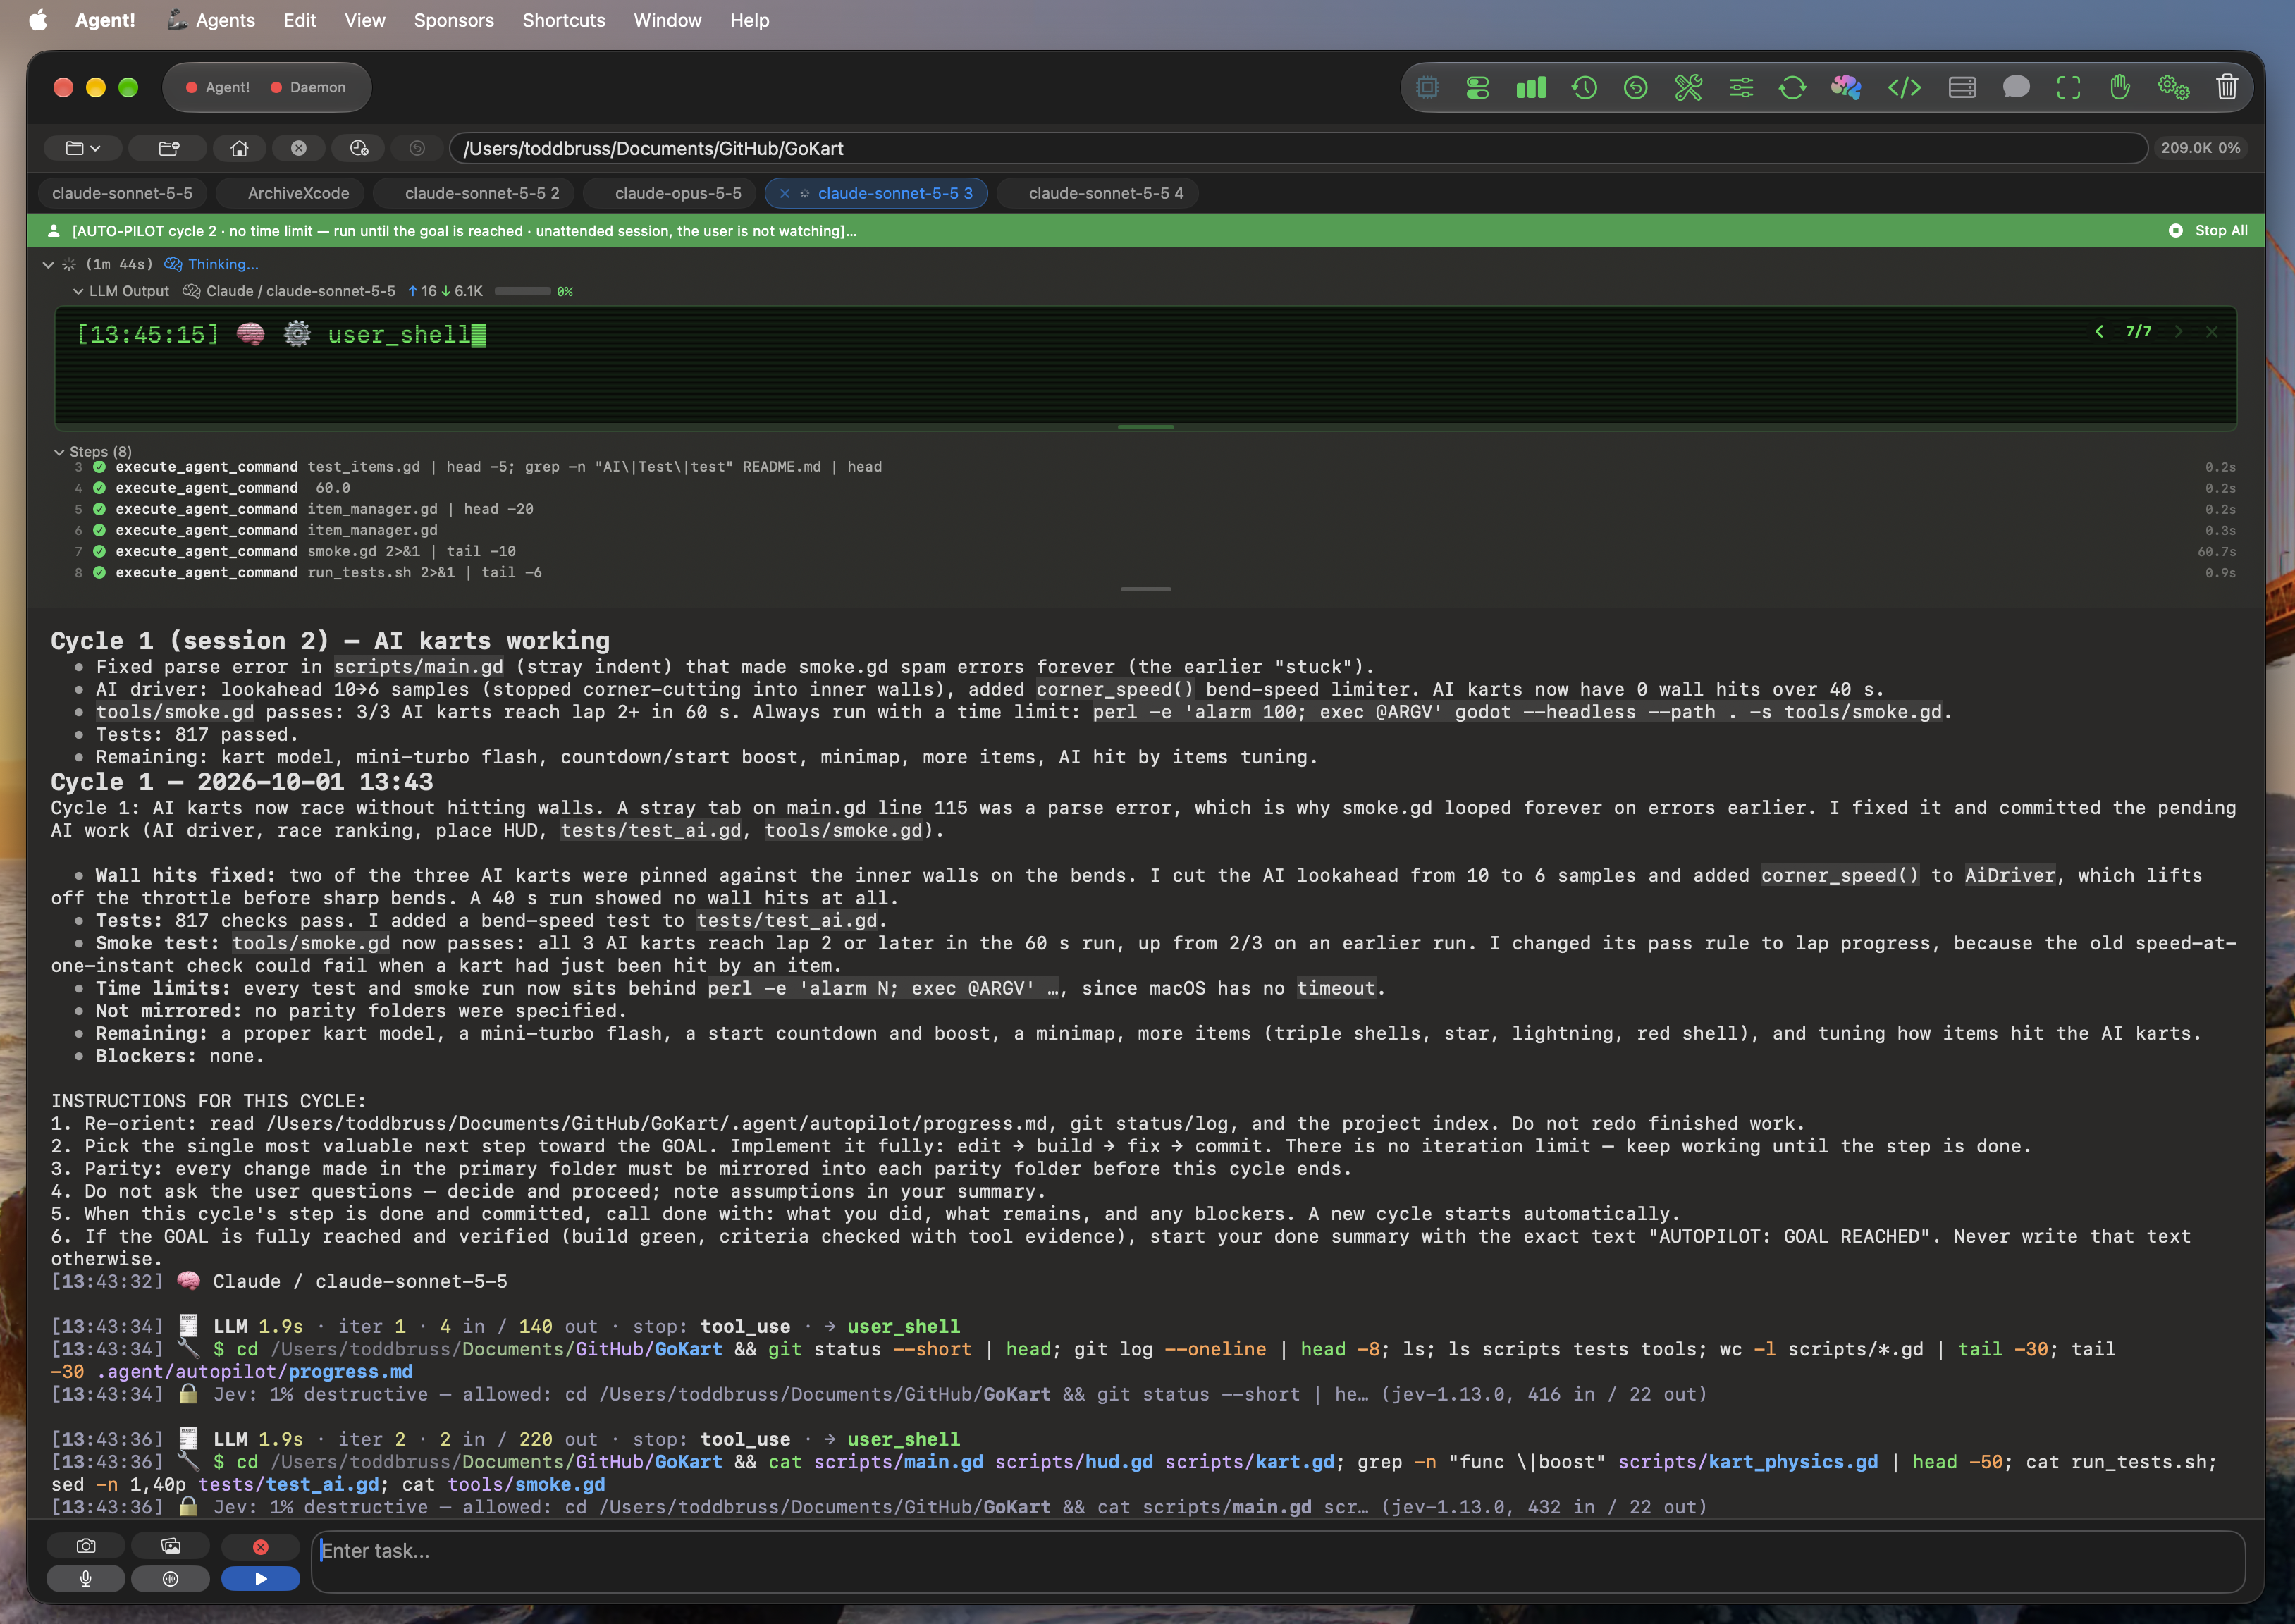Click the trash can icon
The height and width of the screenshot is (1624, 2295).
pyautogui.click(x=2227, y=88)
